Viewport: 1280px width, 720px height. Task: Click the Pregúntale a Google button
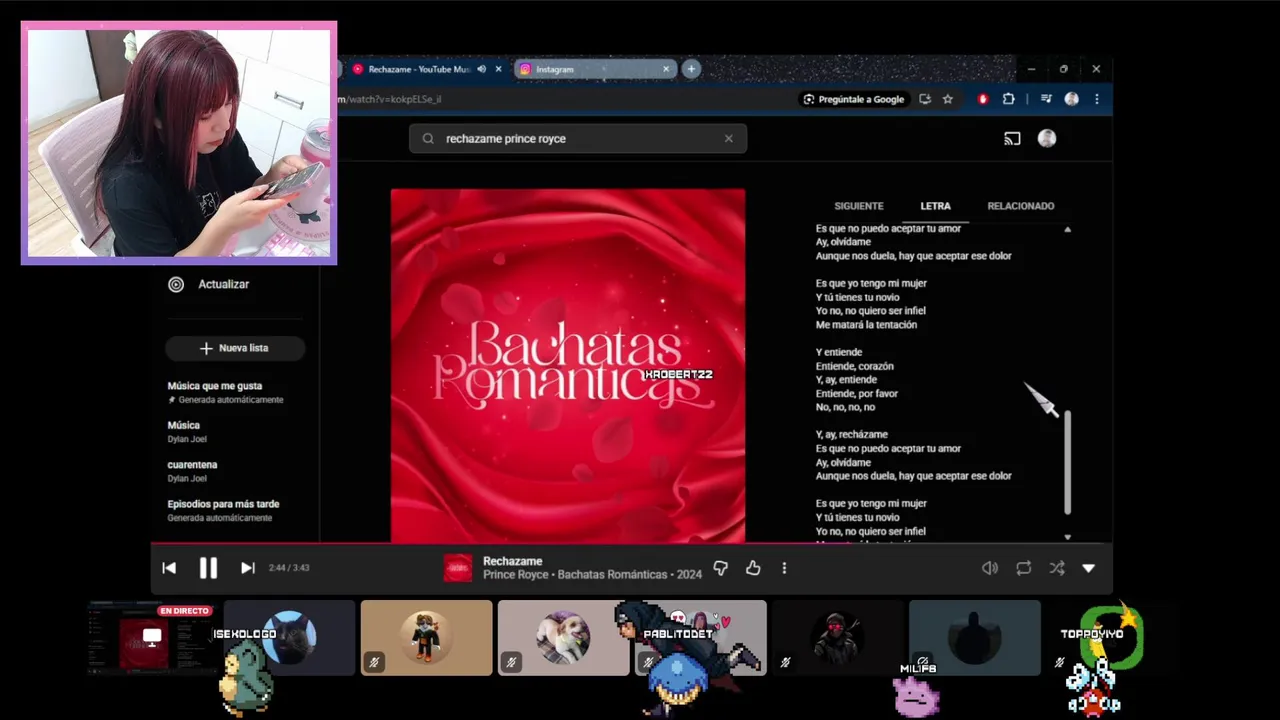tap(853, 99)
